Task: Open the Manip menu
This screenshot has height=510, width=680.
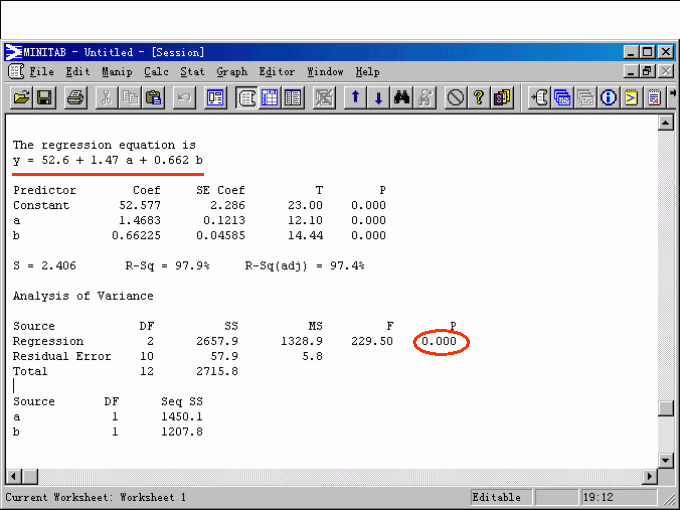Action: [116, 72]
